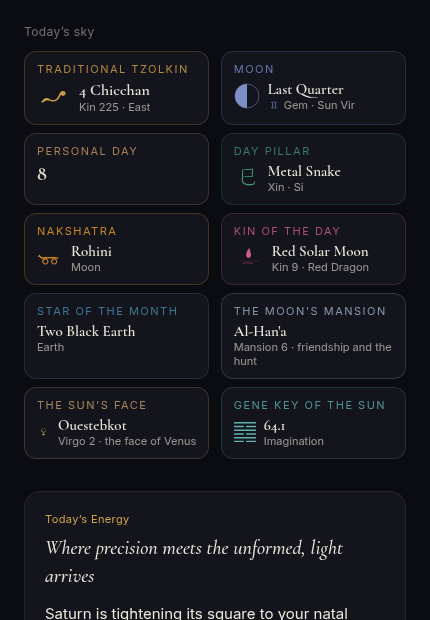Image resolution: width=430 pixels, height=620 pixels.
Task: Click the Today's sky section heading
Action: click(59, 32)
